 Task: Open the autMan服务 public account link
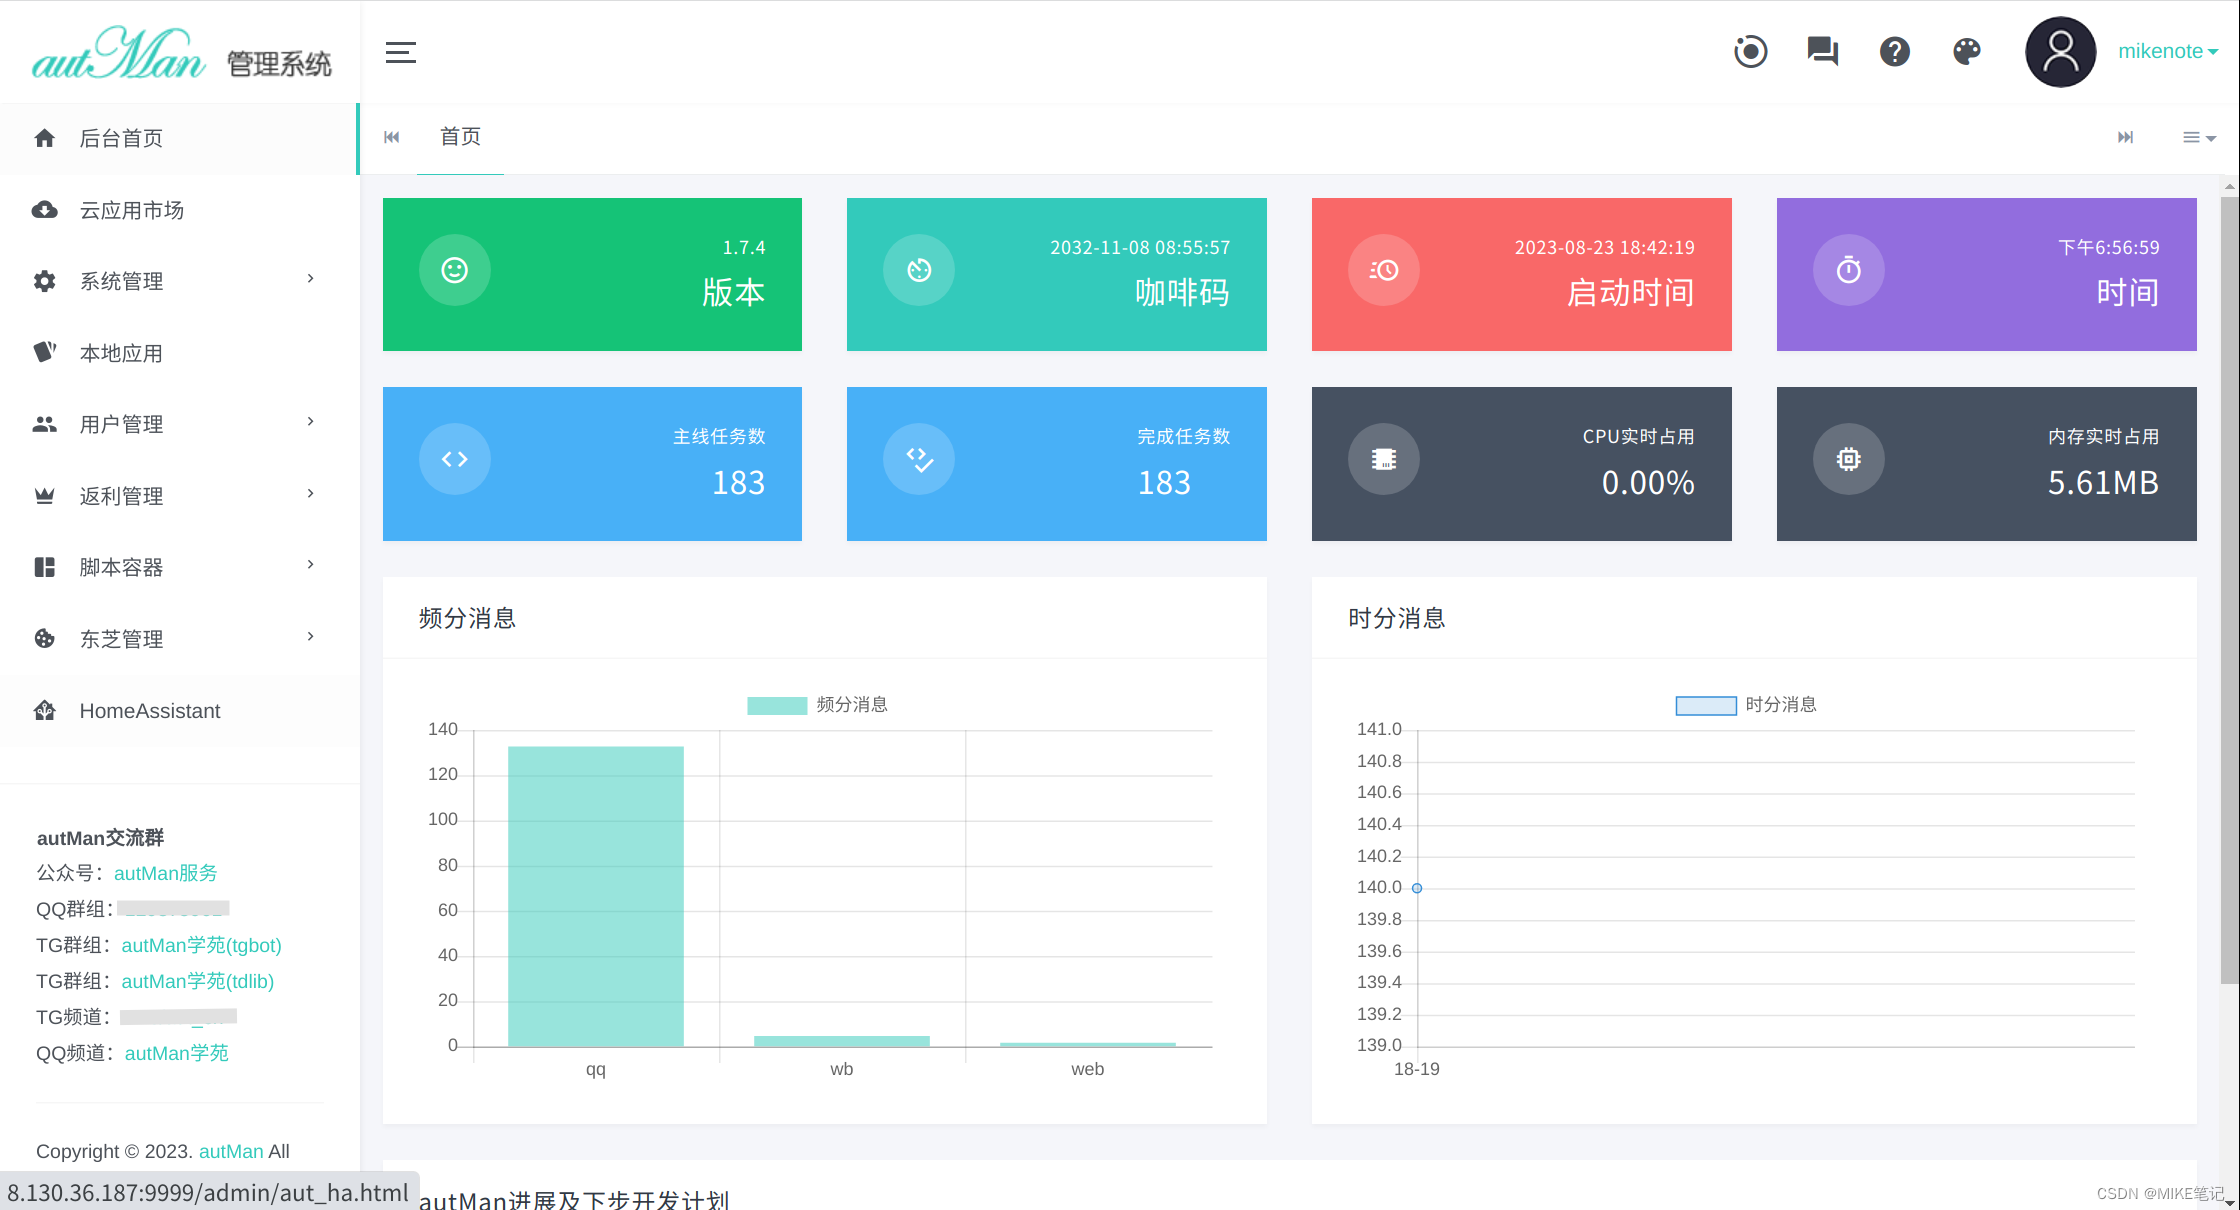tap(166, 873)
